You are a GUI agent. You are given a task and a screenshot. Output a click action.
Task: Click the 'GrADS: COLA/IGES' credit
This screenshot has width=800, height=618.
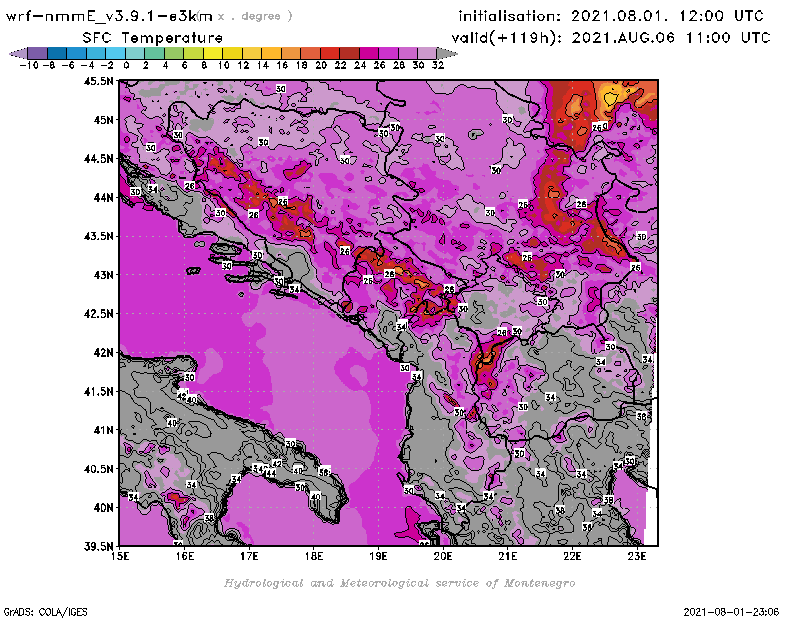pyautogui.click(x=45, y=612)
